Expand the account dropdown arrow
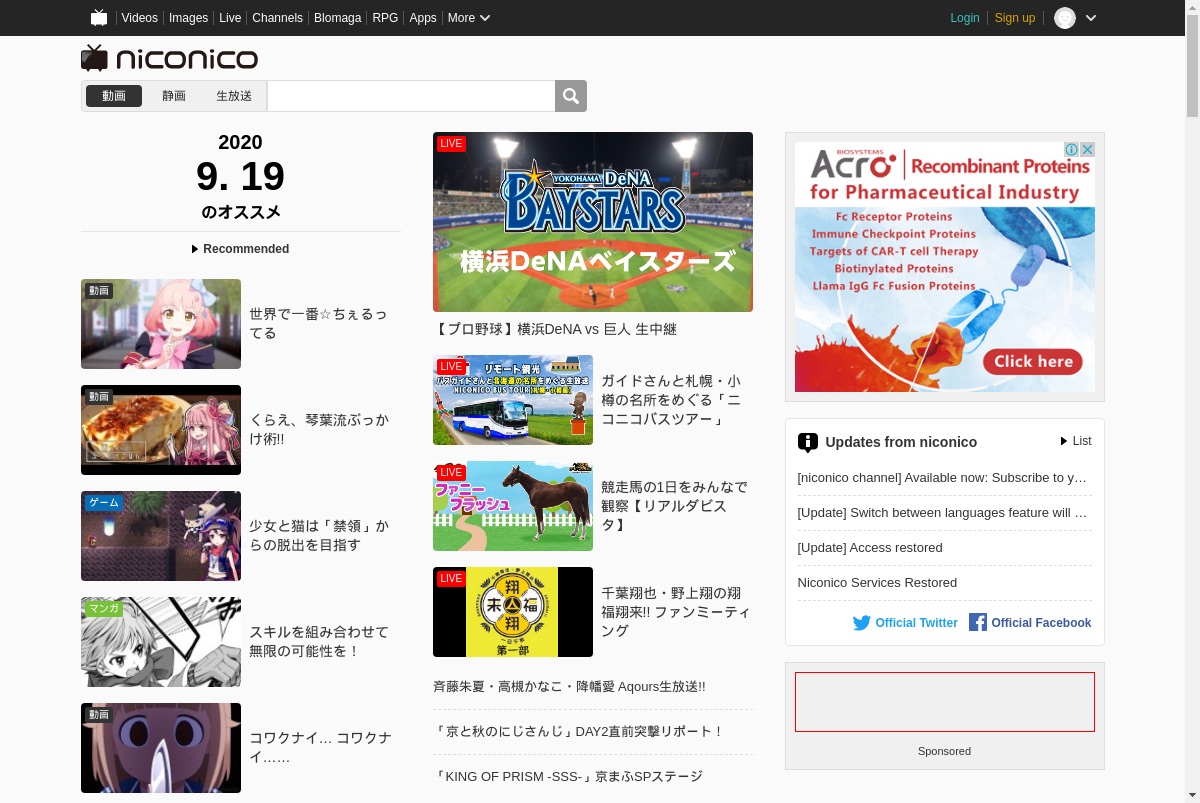 pos(1091,18)
